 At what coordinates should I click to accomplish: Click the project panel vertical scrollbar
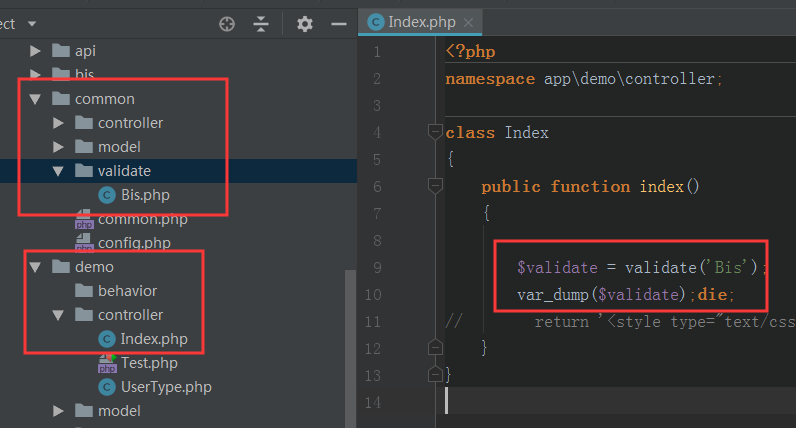click(x=350, y=340)
